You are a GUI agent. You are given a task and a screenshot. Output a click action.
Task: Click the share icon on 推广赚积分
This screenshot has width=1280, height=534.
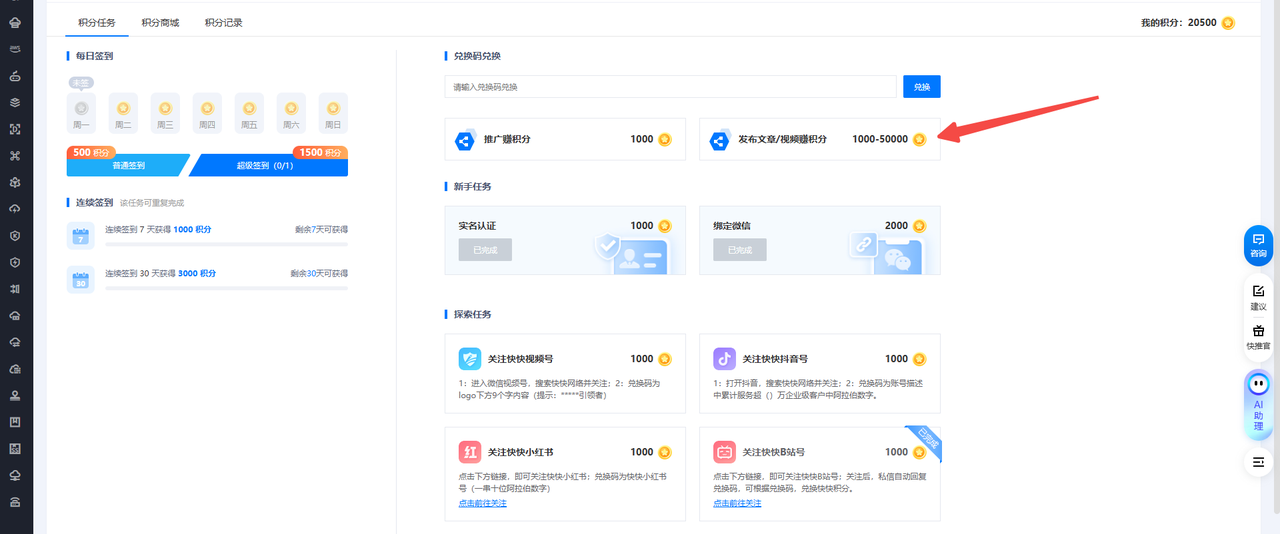[465, 140]
